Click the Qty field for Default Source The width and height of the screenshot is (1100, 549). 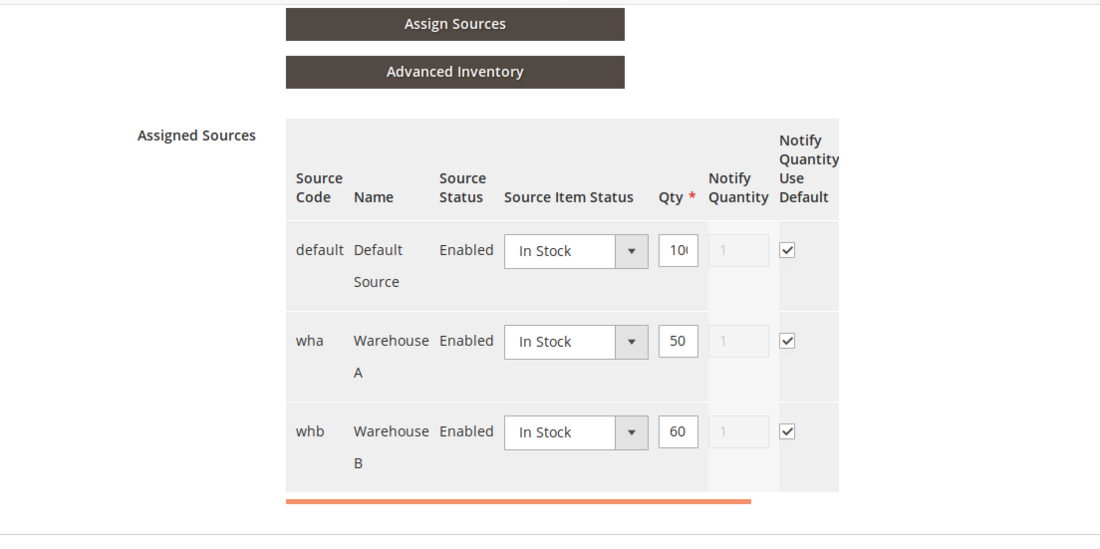(678, 251)
